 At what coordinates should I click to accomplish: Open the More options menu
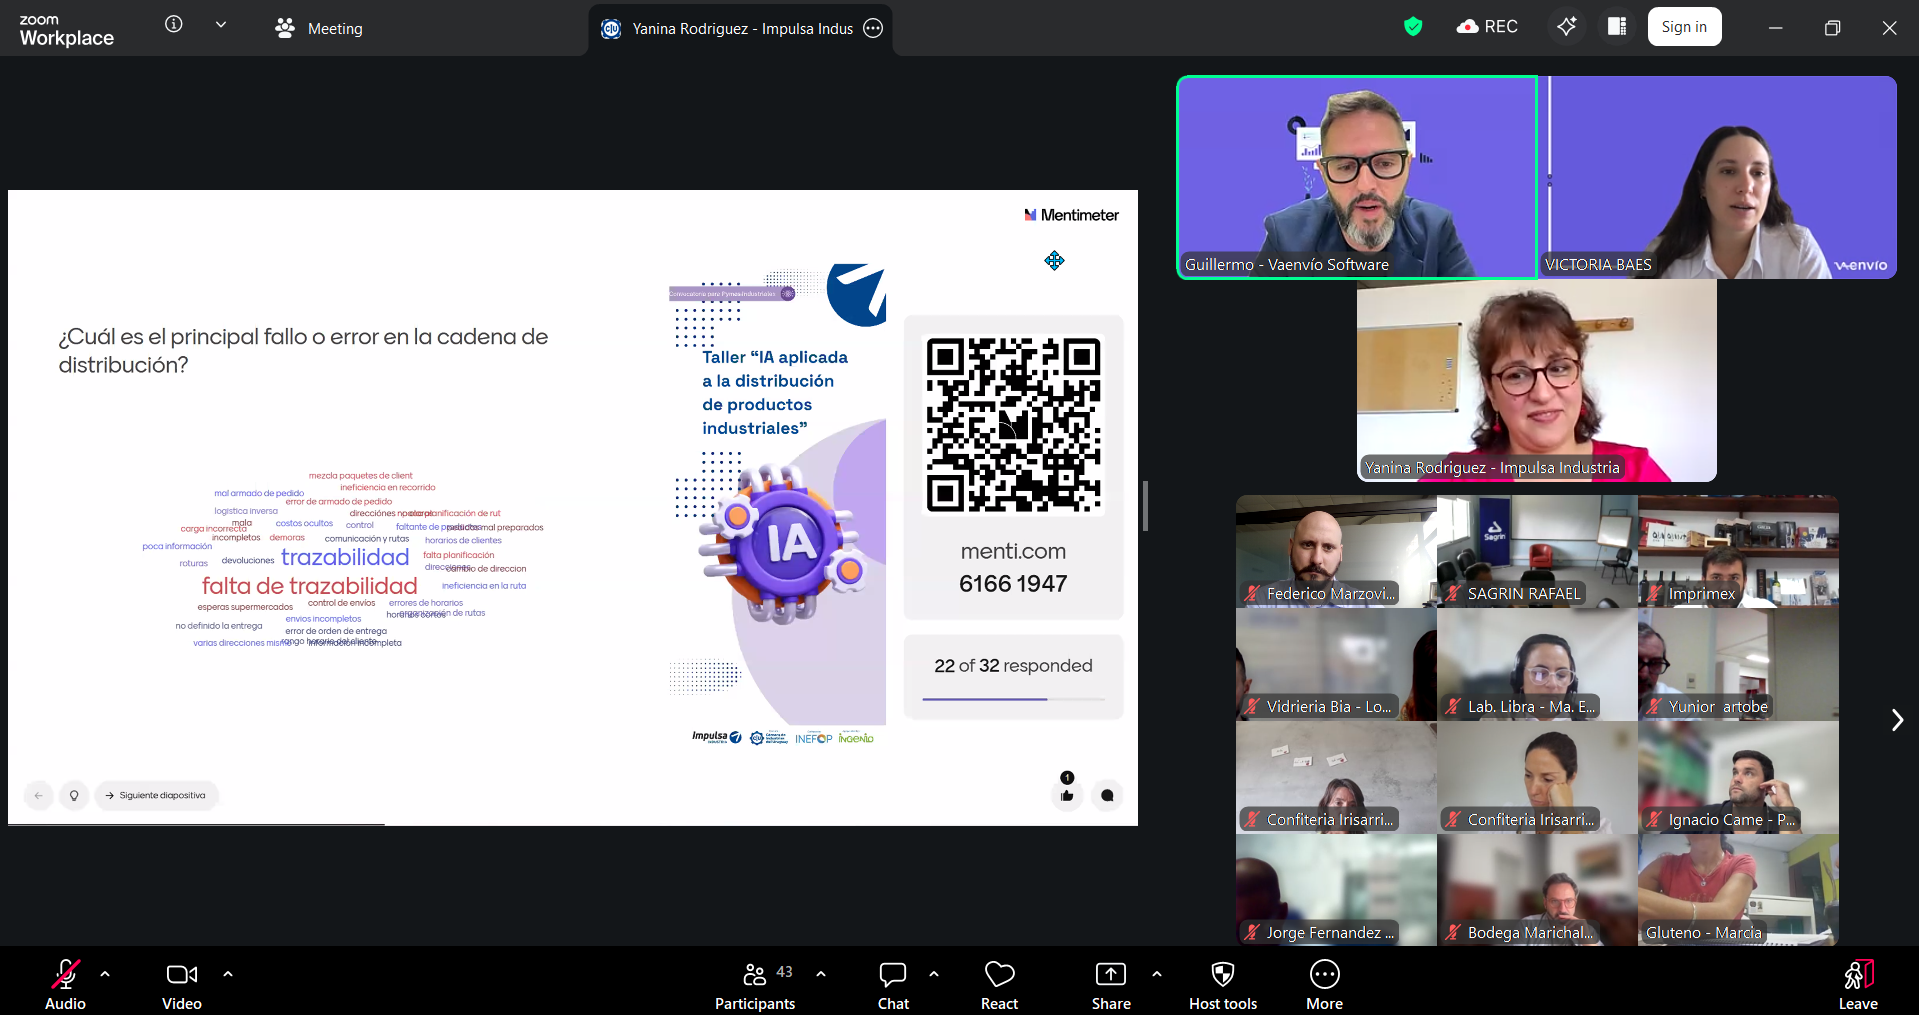pyautogui.click(x=1324, y=985)
